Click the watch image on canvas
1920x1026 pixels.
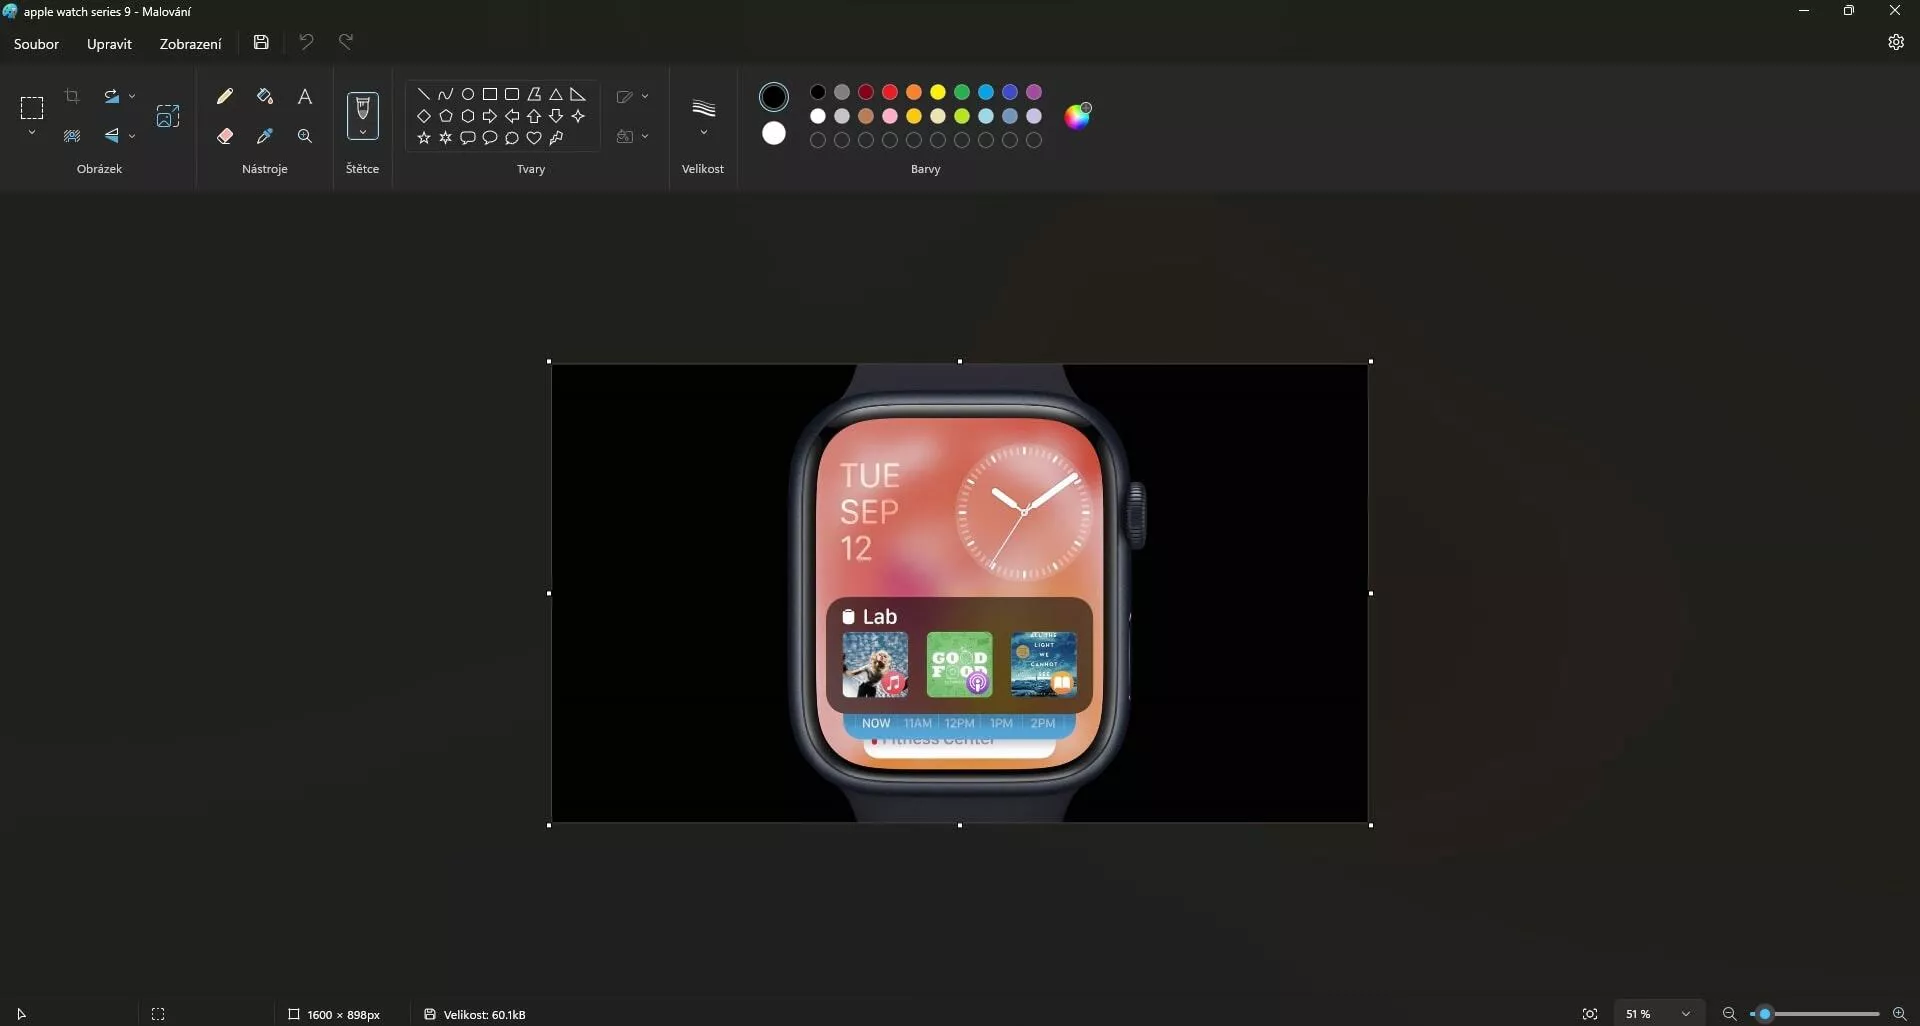pos(960,593)
